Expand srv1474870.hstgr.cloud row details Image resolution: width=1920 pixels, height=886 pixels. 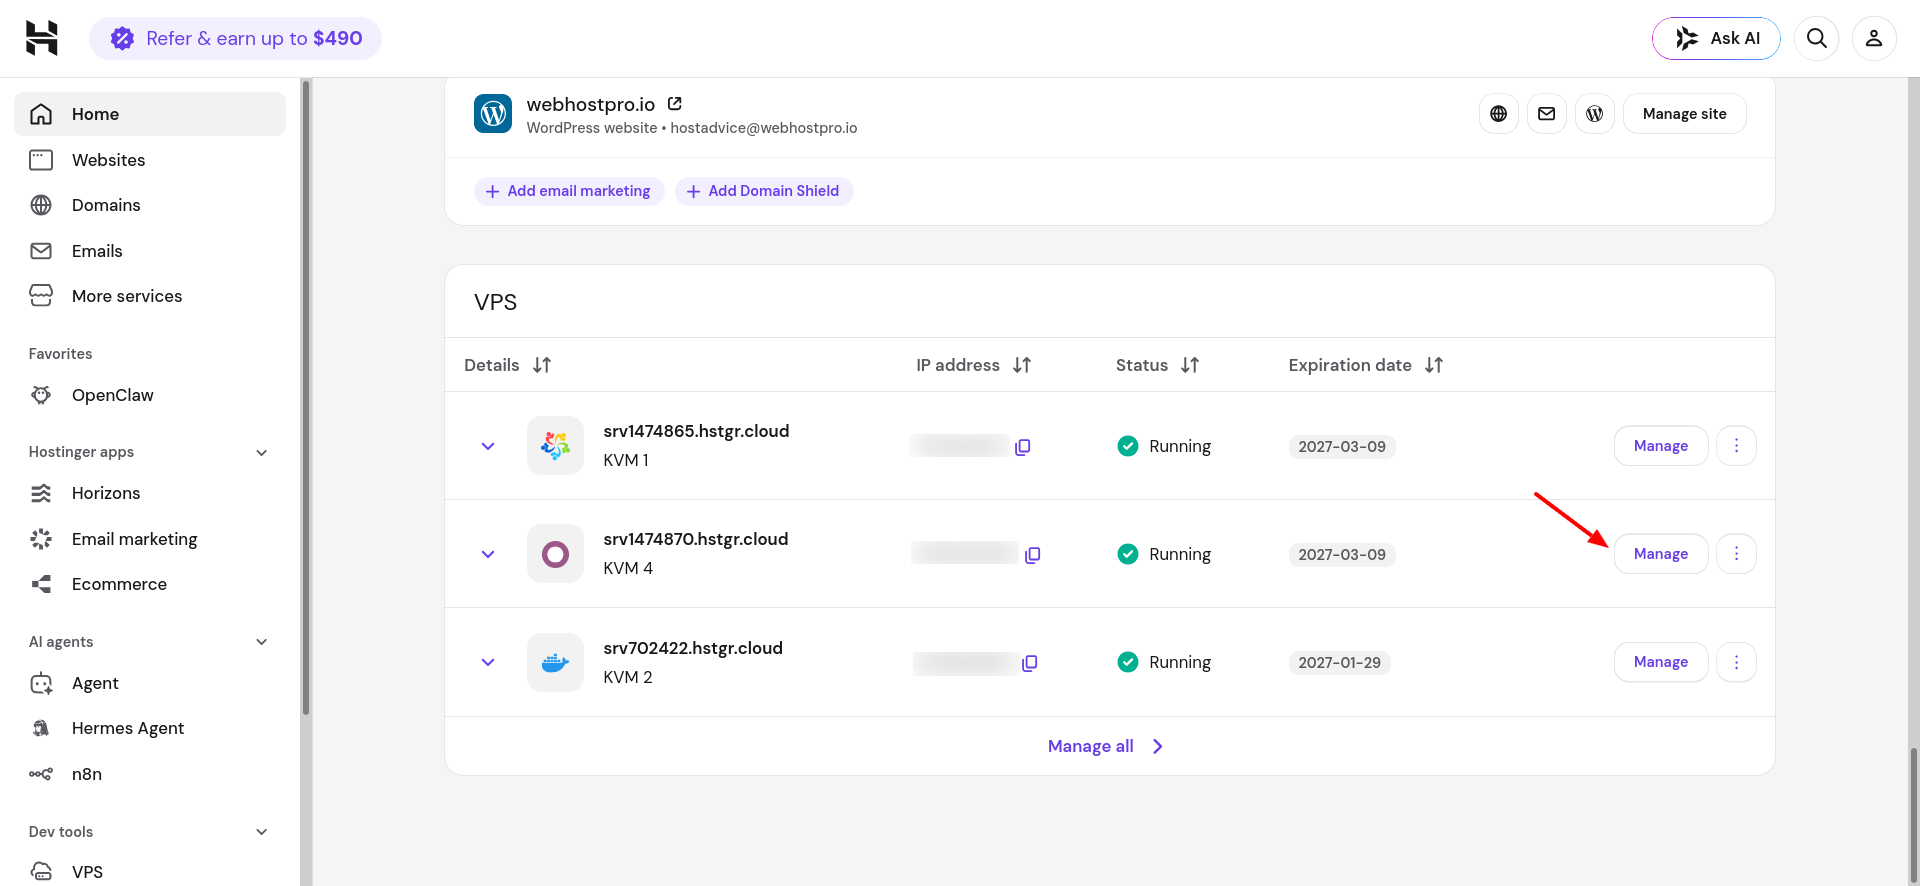(x=488, y=554)
